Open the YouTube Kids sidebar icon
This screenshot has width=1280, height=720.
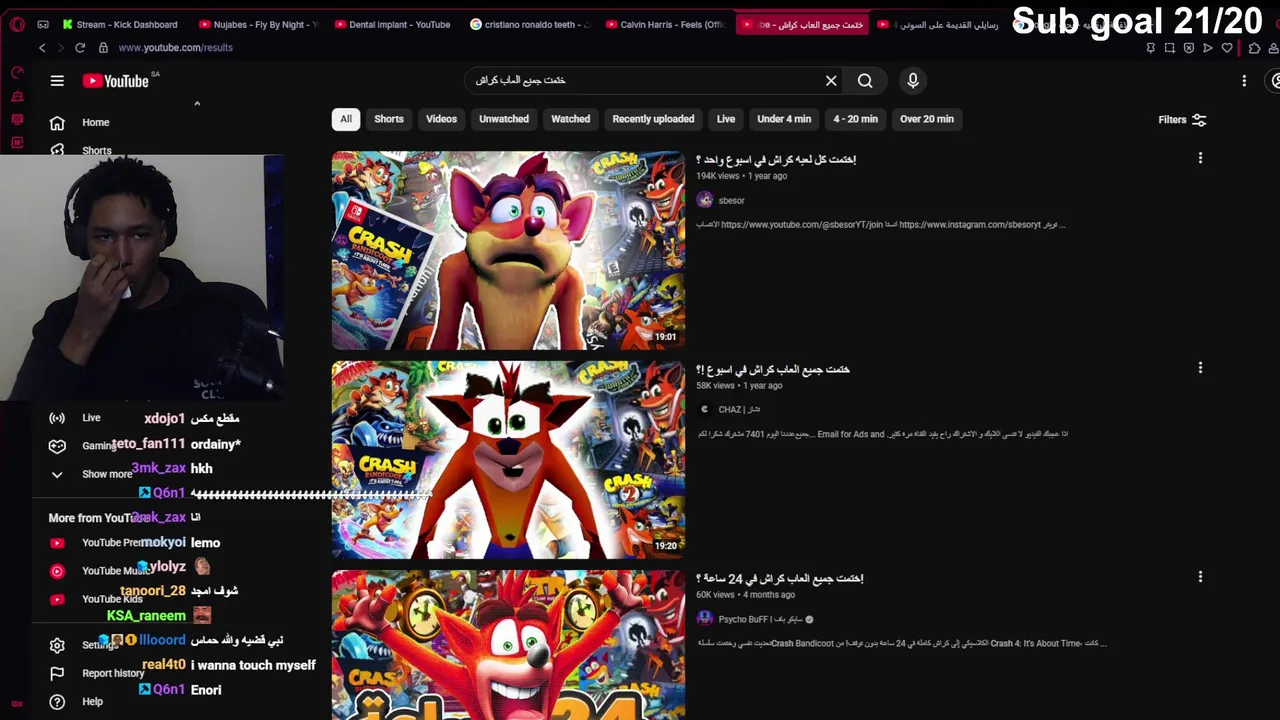(x=57, y=599)
